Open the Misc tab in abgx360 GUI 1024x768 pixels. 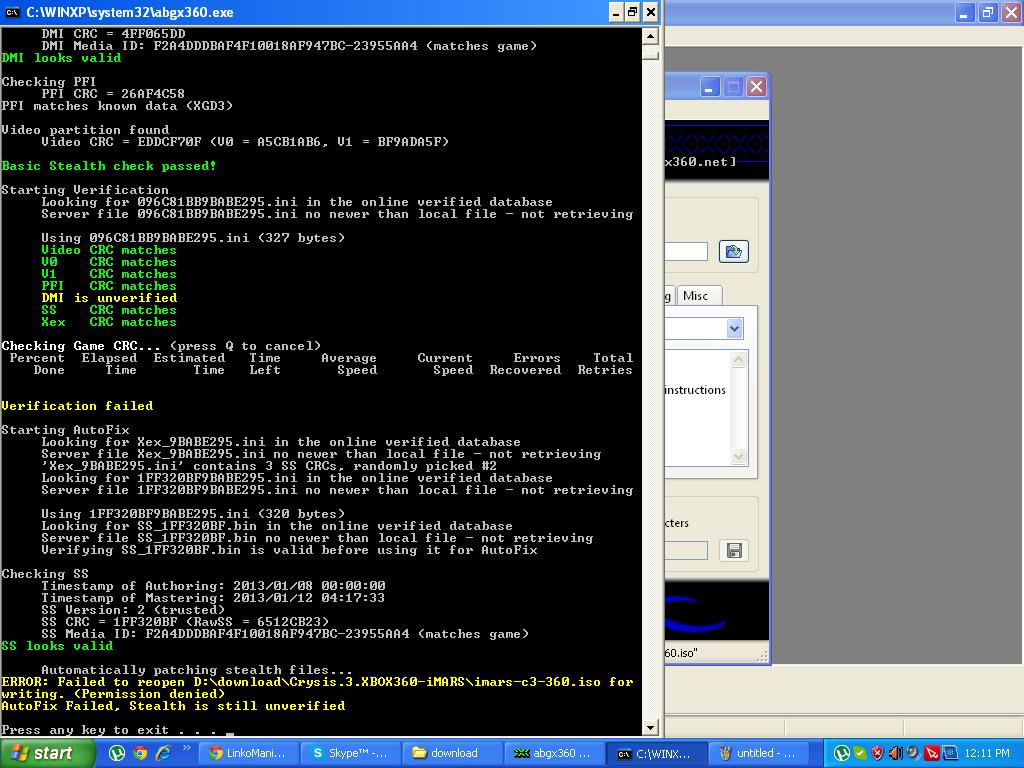click(x=697, y=296)
